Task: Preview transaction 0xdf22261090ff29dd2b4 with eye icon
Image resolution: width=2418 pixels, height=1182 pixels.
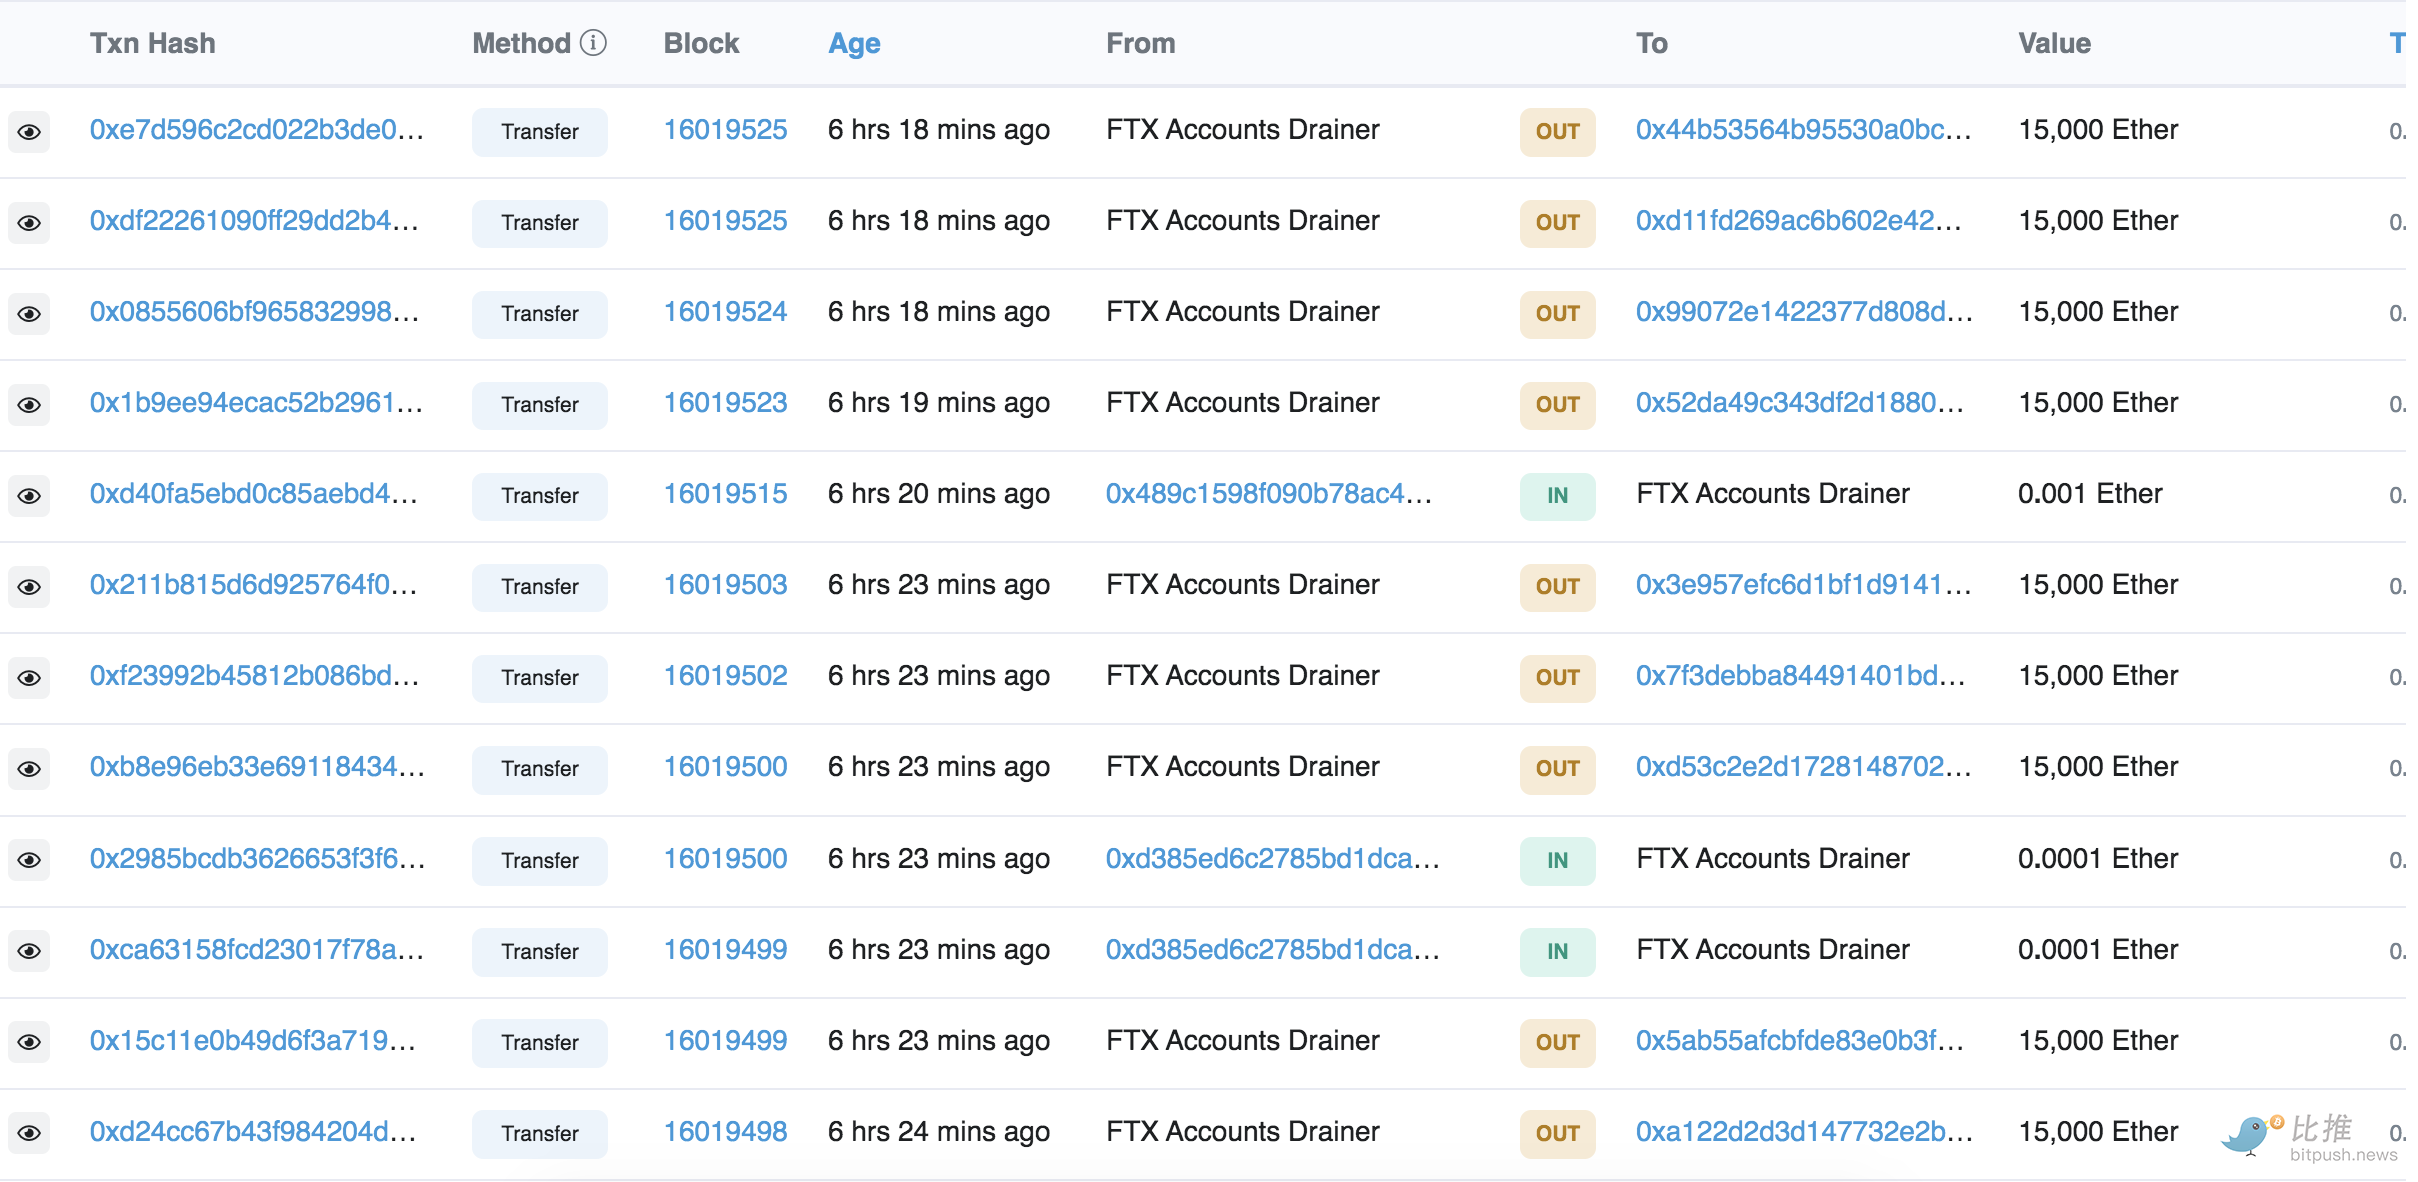Action: point(29,223)
